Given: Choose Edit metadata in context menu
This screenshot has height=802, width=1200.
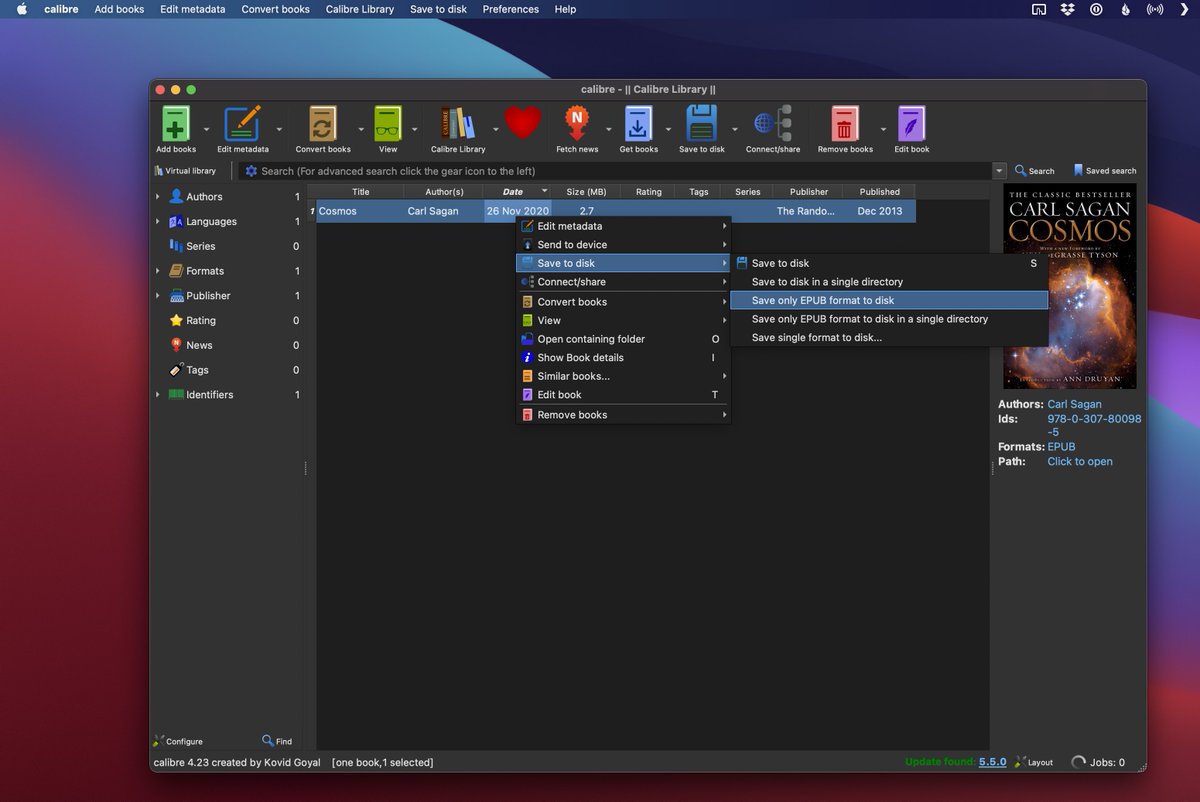Looking at the screenshot, I should (x=623, y=226).
